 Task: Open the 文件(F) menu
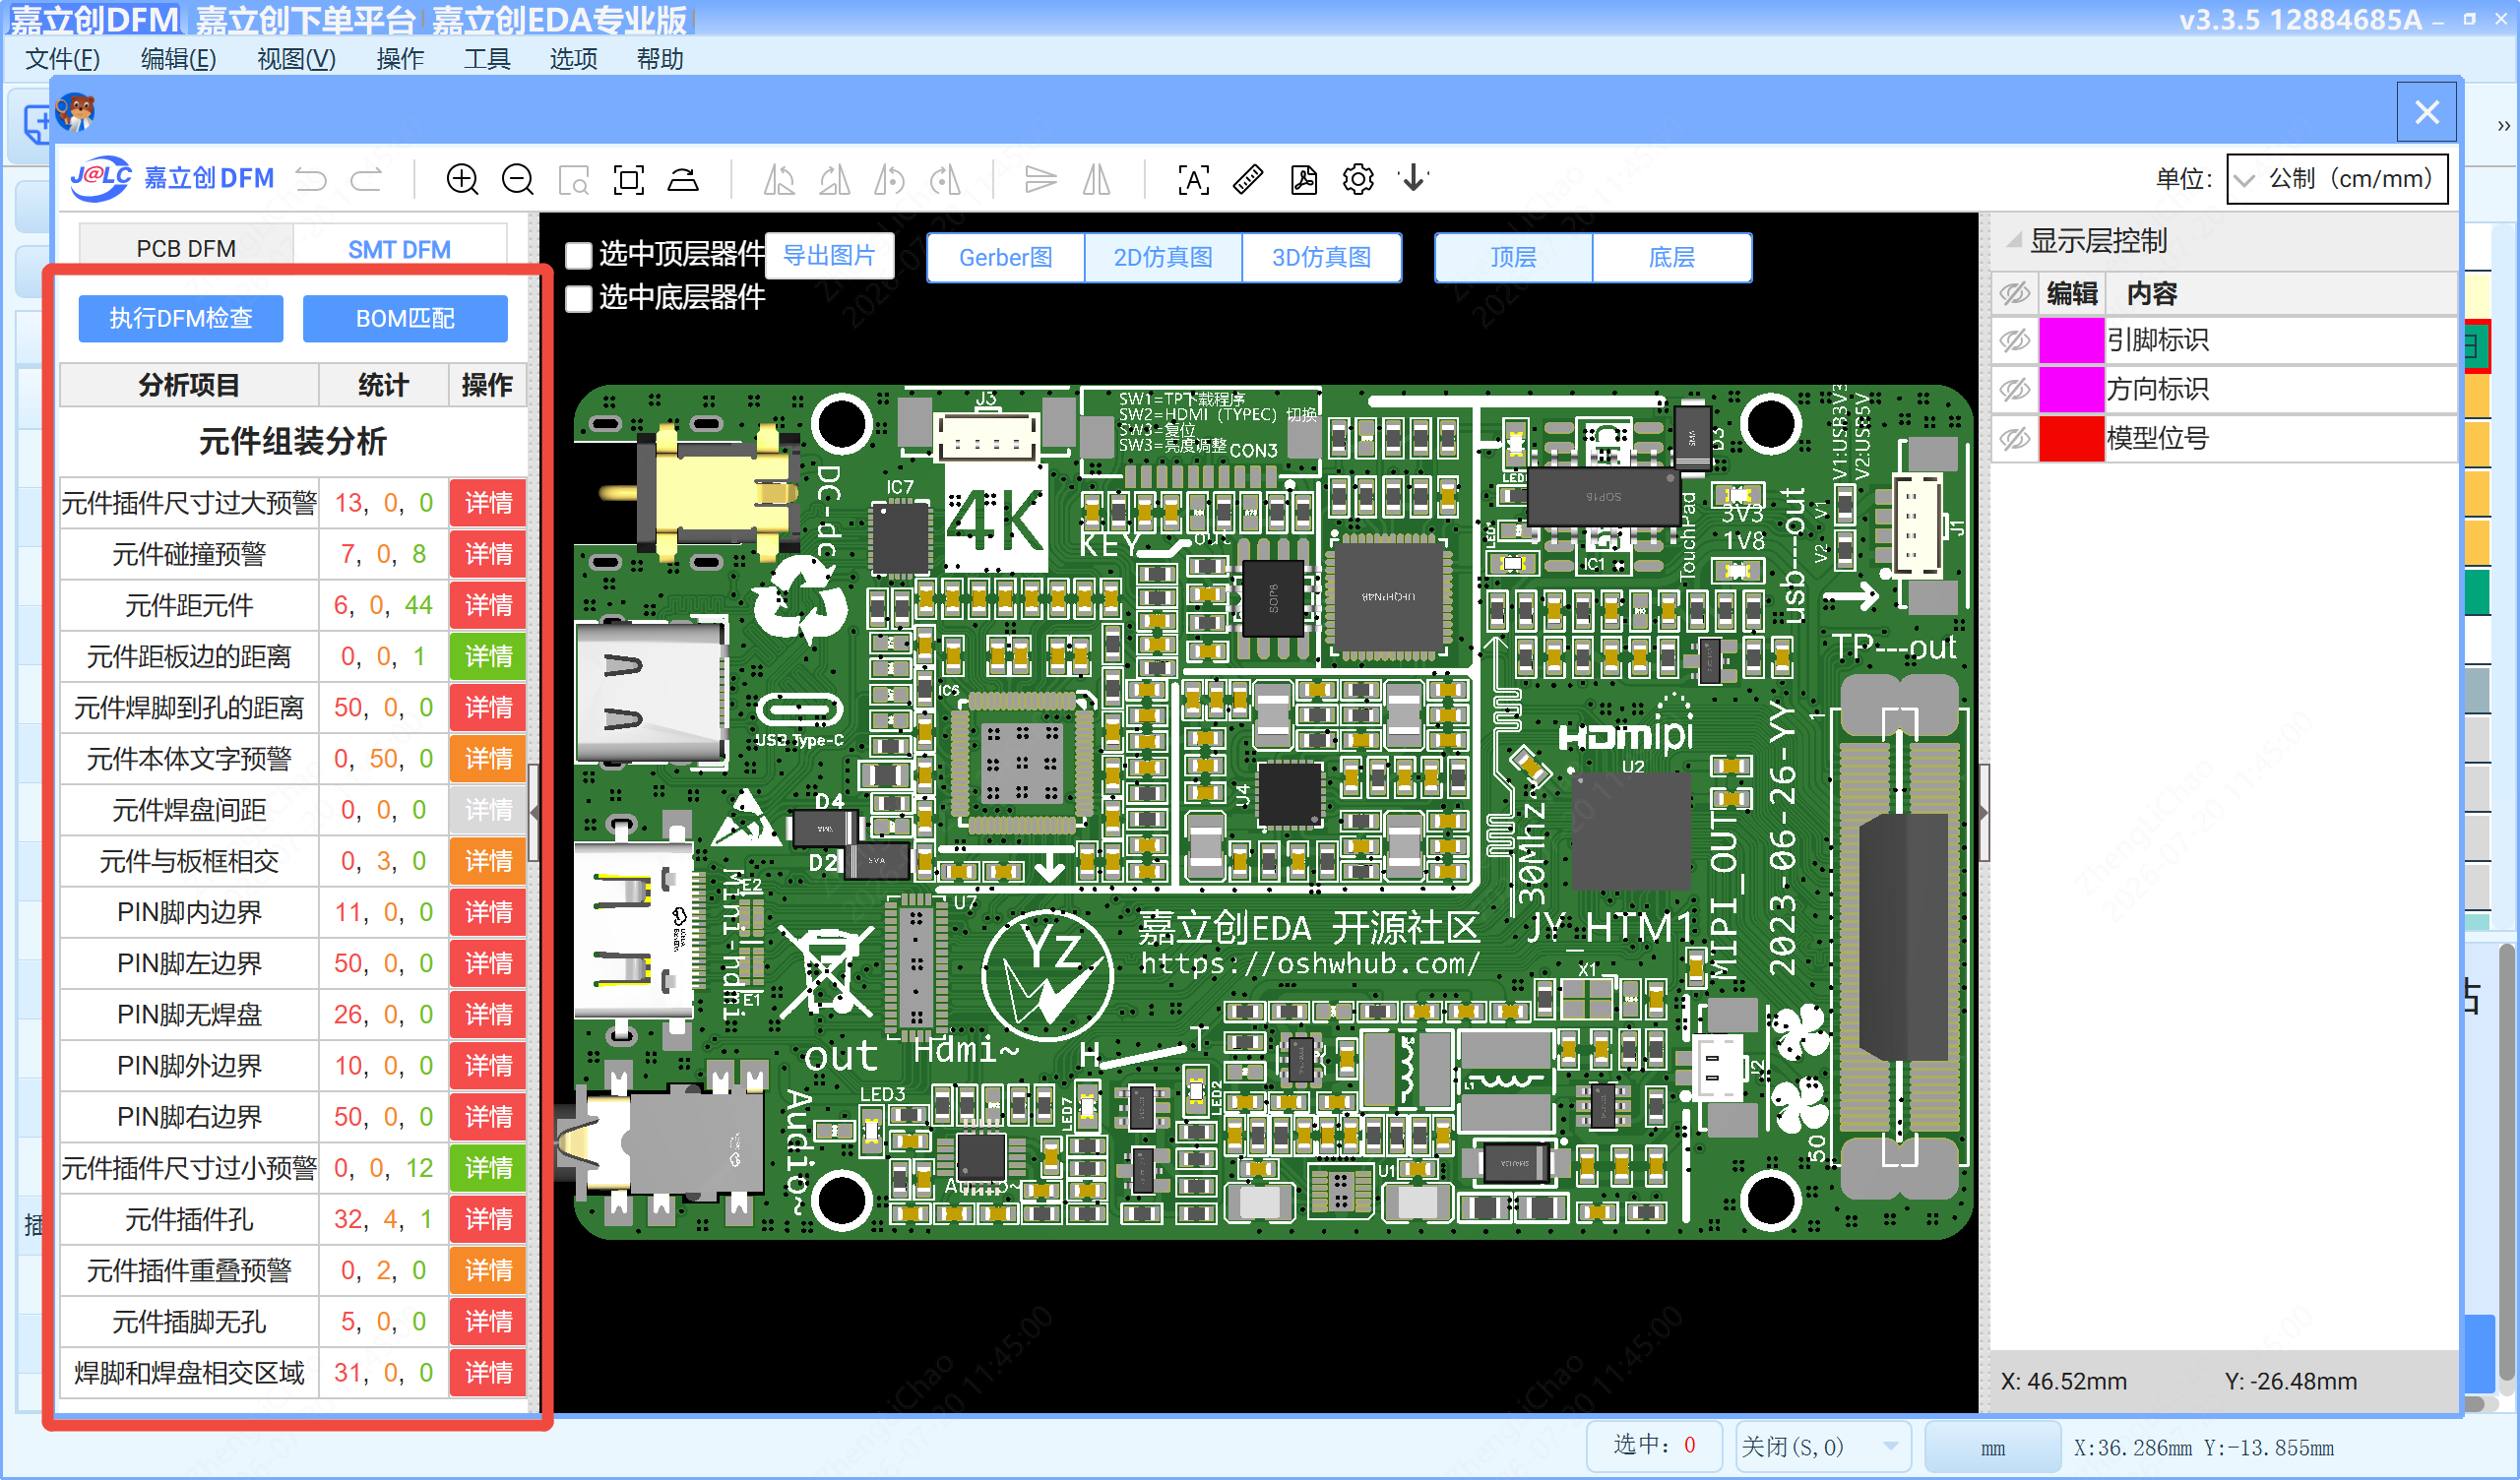click(x=62, y=59)
